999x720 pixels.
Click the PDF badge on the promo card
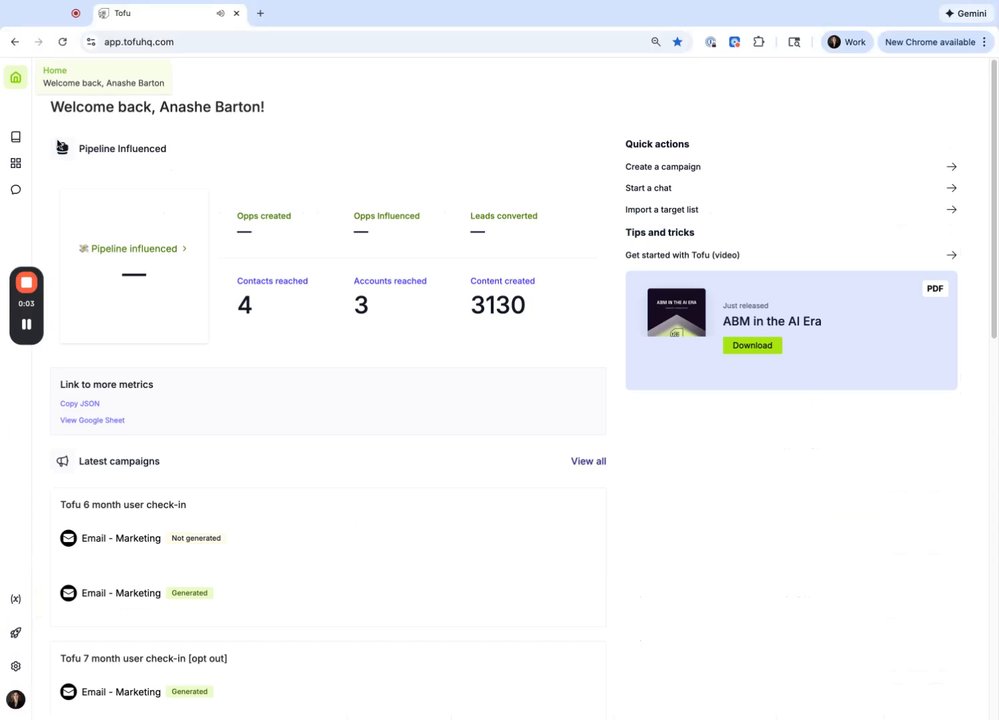tap(935, 289)
